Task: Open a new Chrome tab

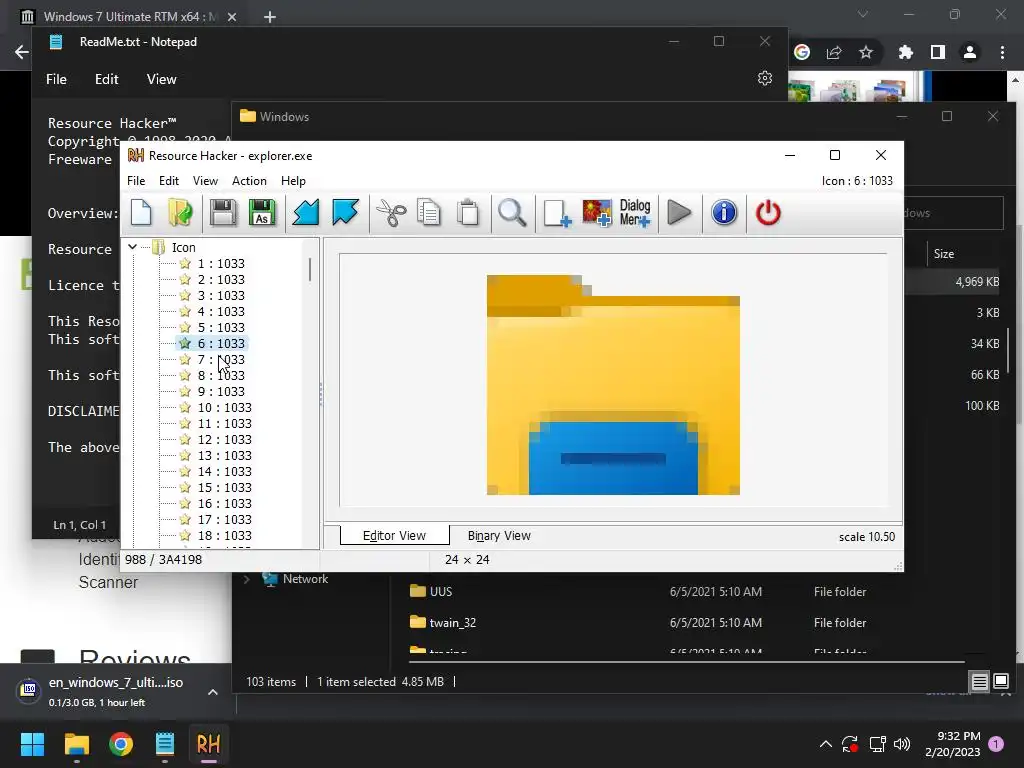Action: point(270,17)
